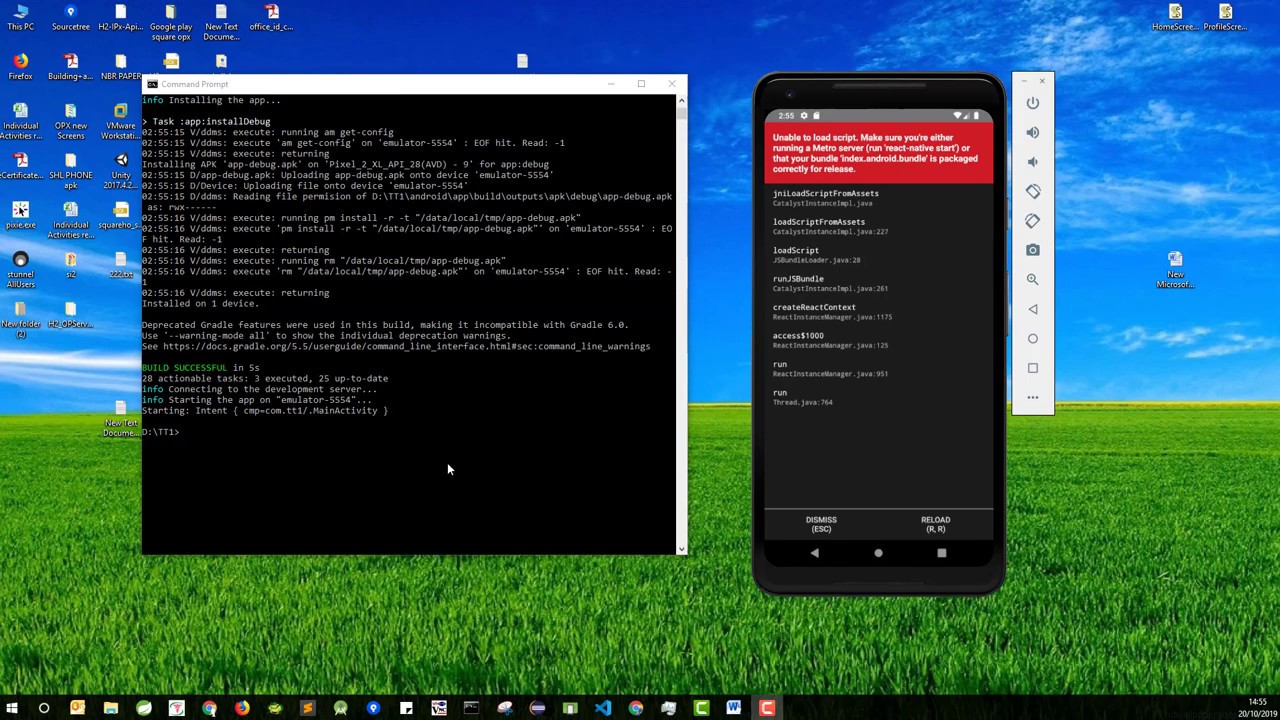Rotate the emulator left
1280x720 pixels.
(1033, 191)
